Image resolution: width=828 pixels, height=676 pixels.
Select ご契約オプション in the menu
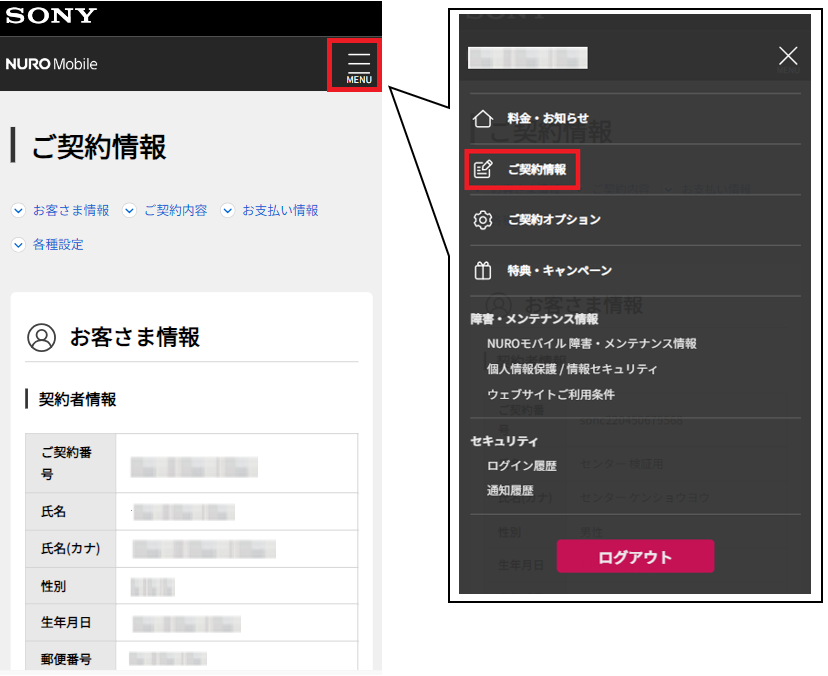(554, 220)
